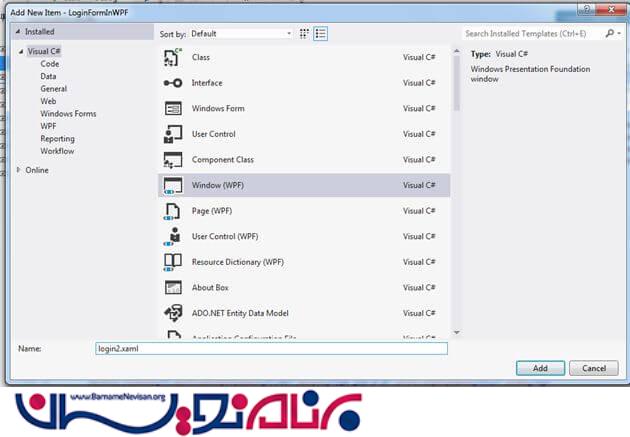Open the General category
This screenshot has width=630, height=437.
(x=53, y=89)
